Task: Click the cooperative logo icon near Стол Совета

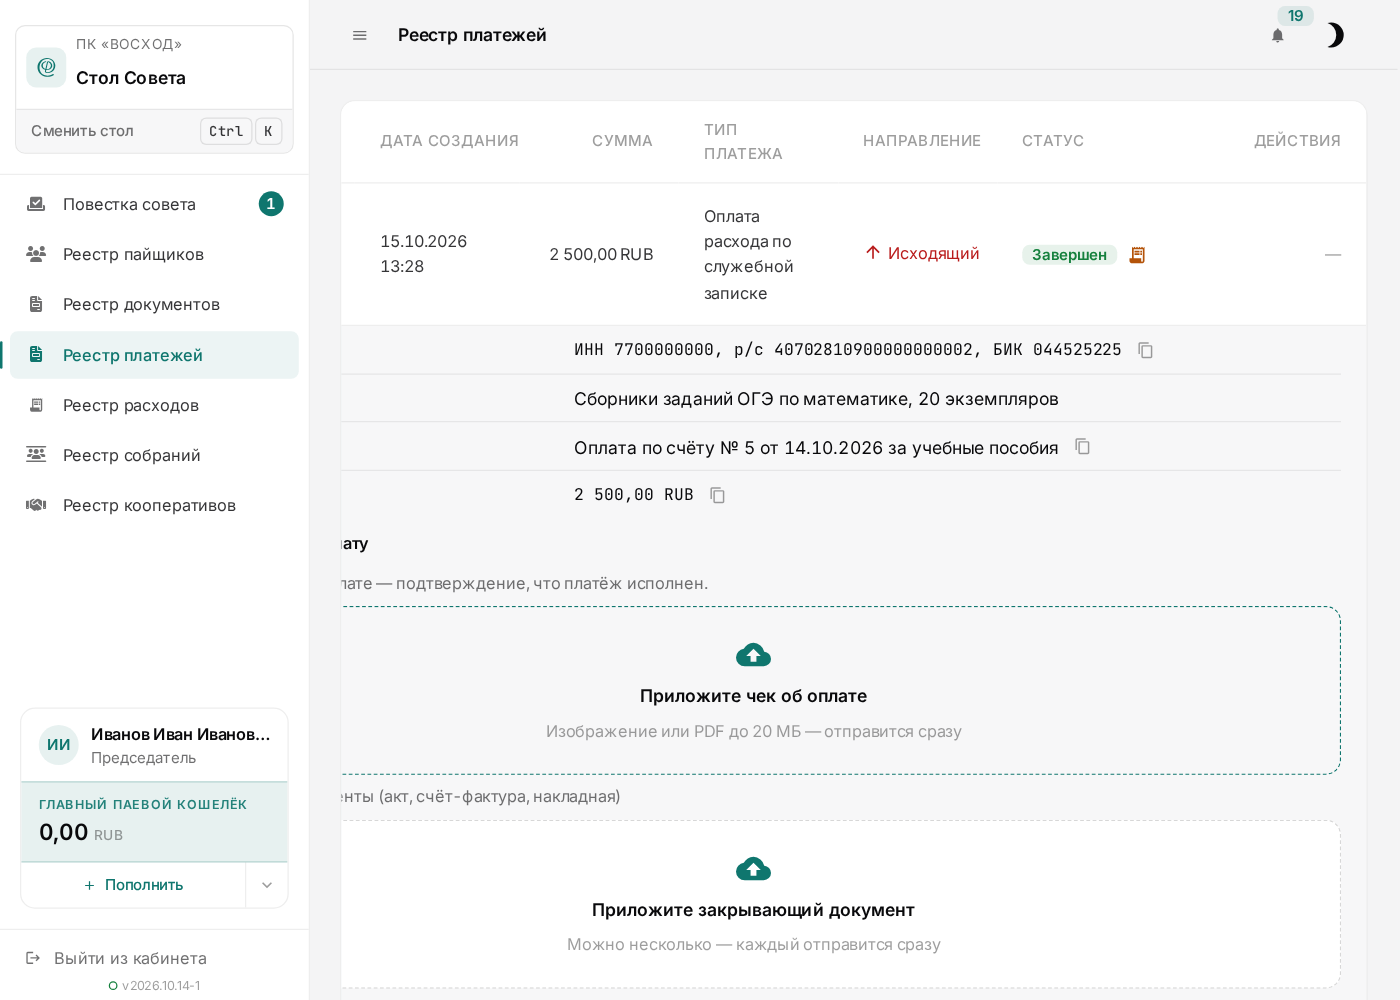Action: tap(46, 67)
